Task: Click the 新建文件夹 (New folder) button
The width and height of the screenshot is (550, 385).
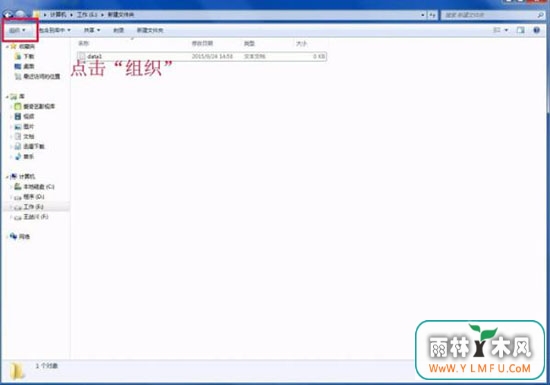Action: pyautogui.click(x=150, y=30)
